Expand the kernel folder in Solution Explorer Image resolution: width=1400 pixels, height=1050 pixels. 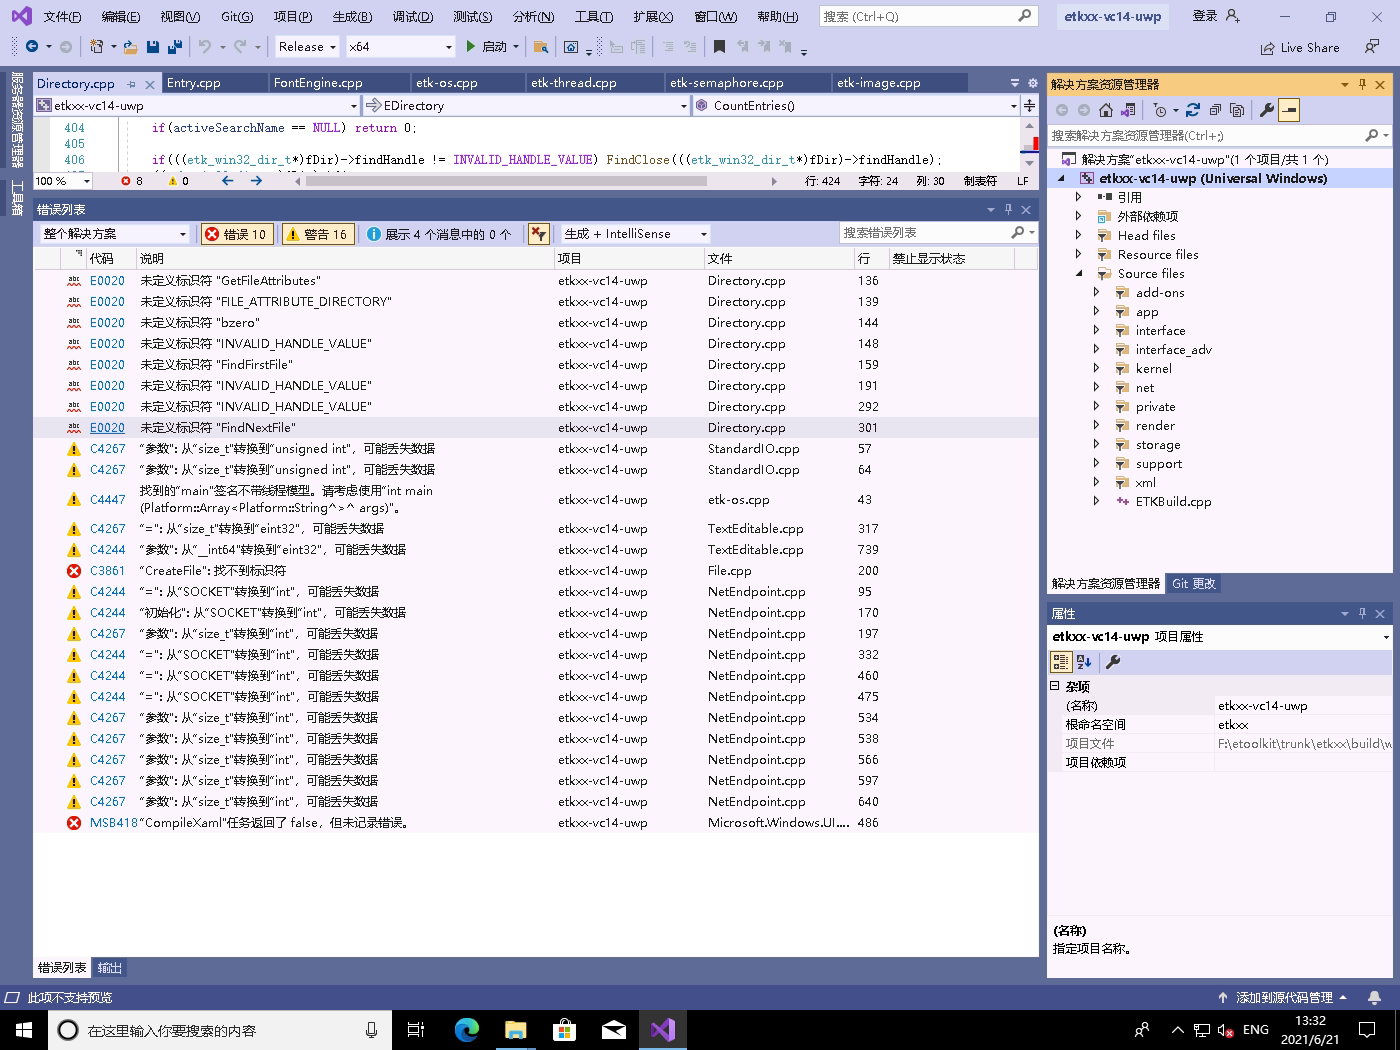1096,369
